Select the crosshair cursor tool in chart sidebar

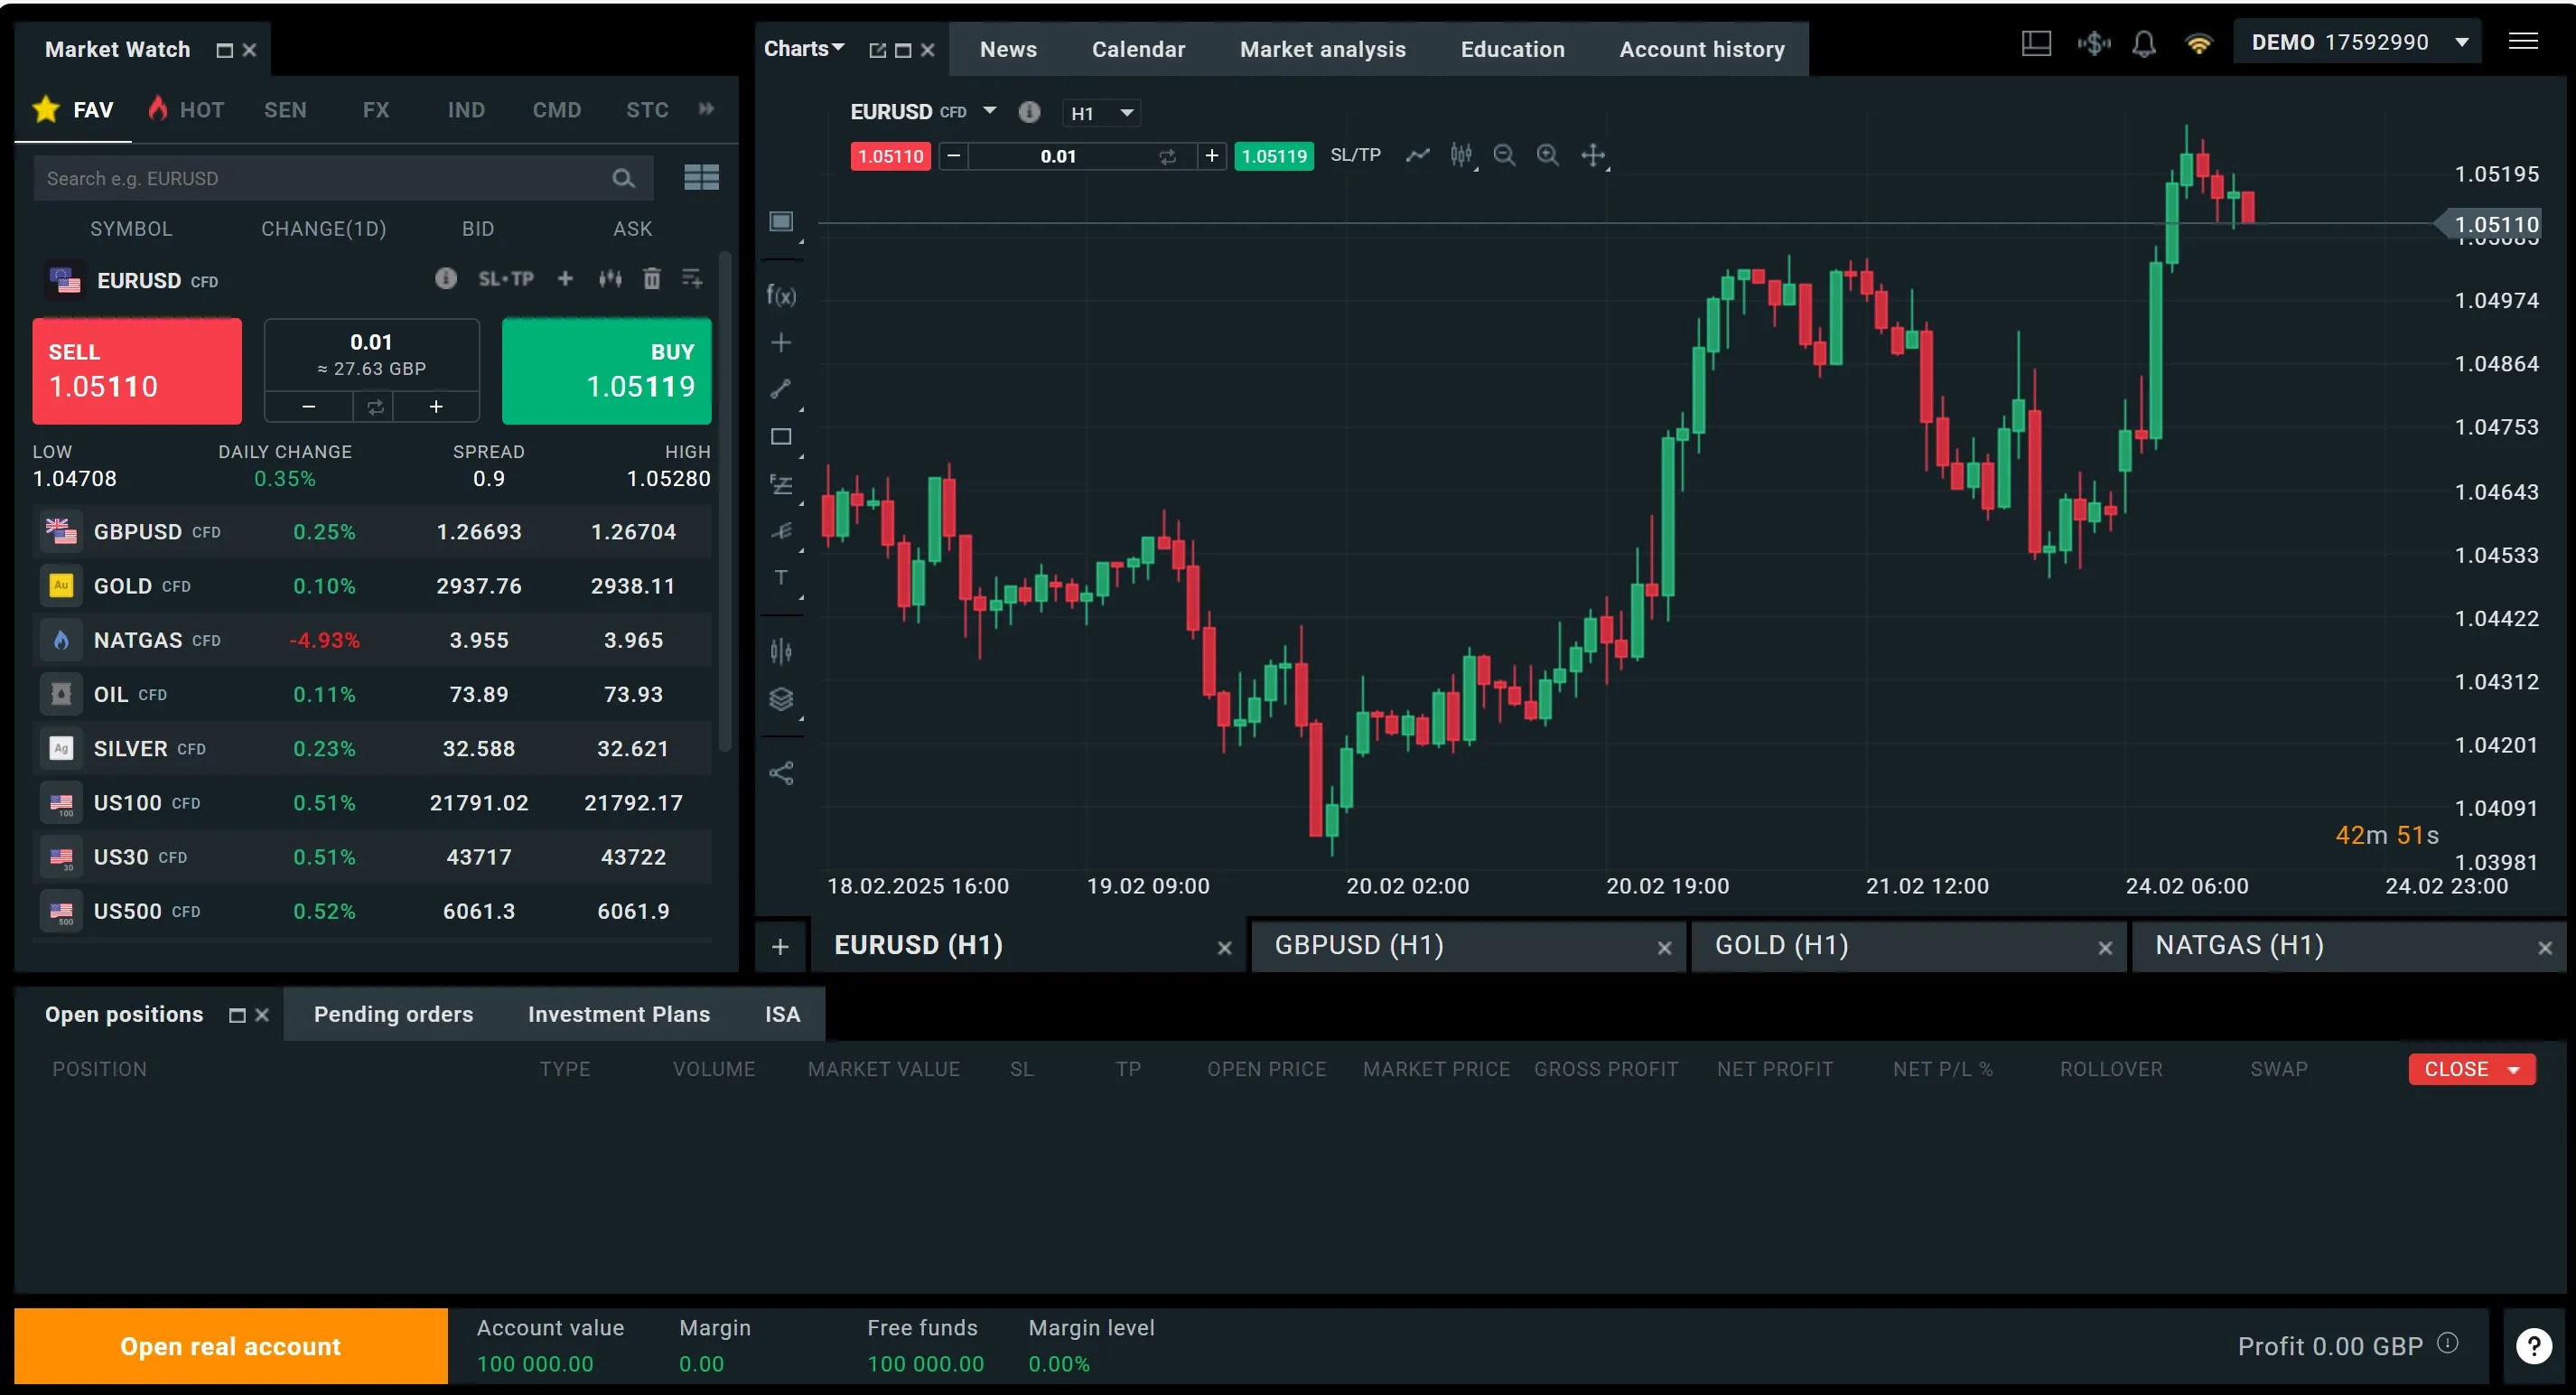781,343
